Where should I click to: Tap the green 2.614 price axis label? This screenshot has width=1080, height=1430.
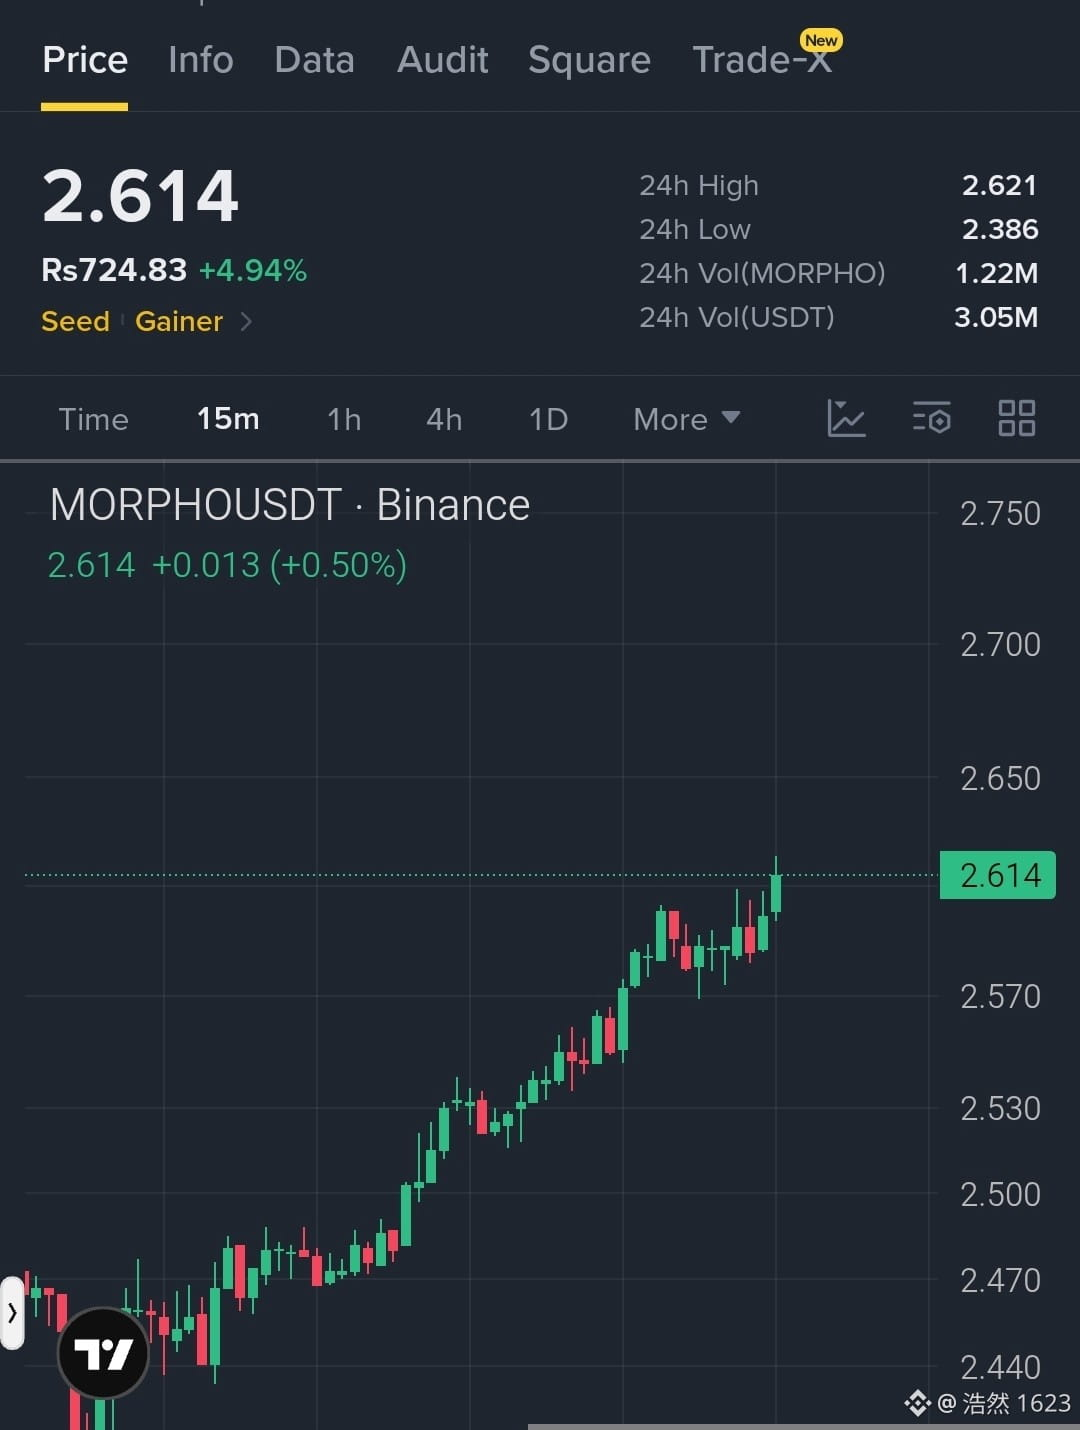point(998,875)
